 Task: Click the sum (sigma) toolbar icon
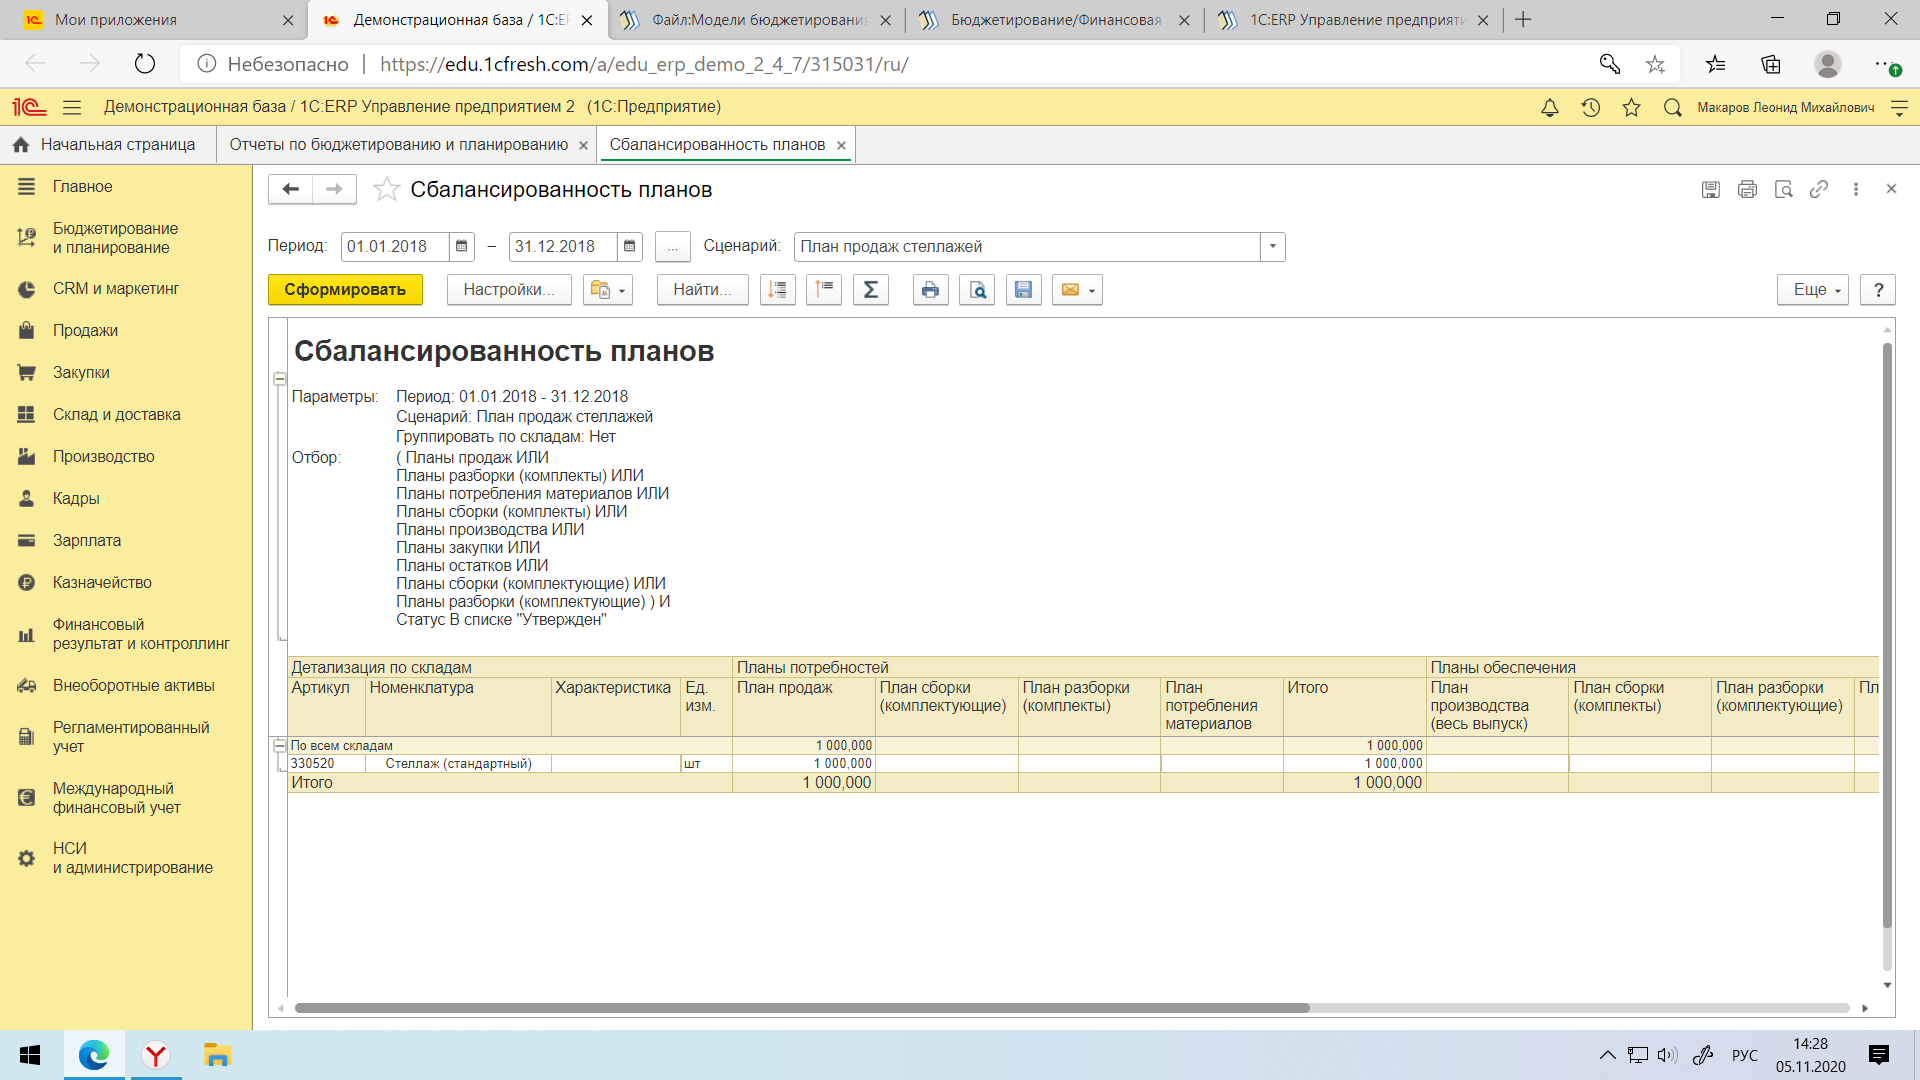tap(871, 290)
